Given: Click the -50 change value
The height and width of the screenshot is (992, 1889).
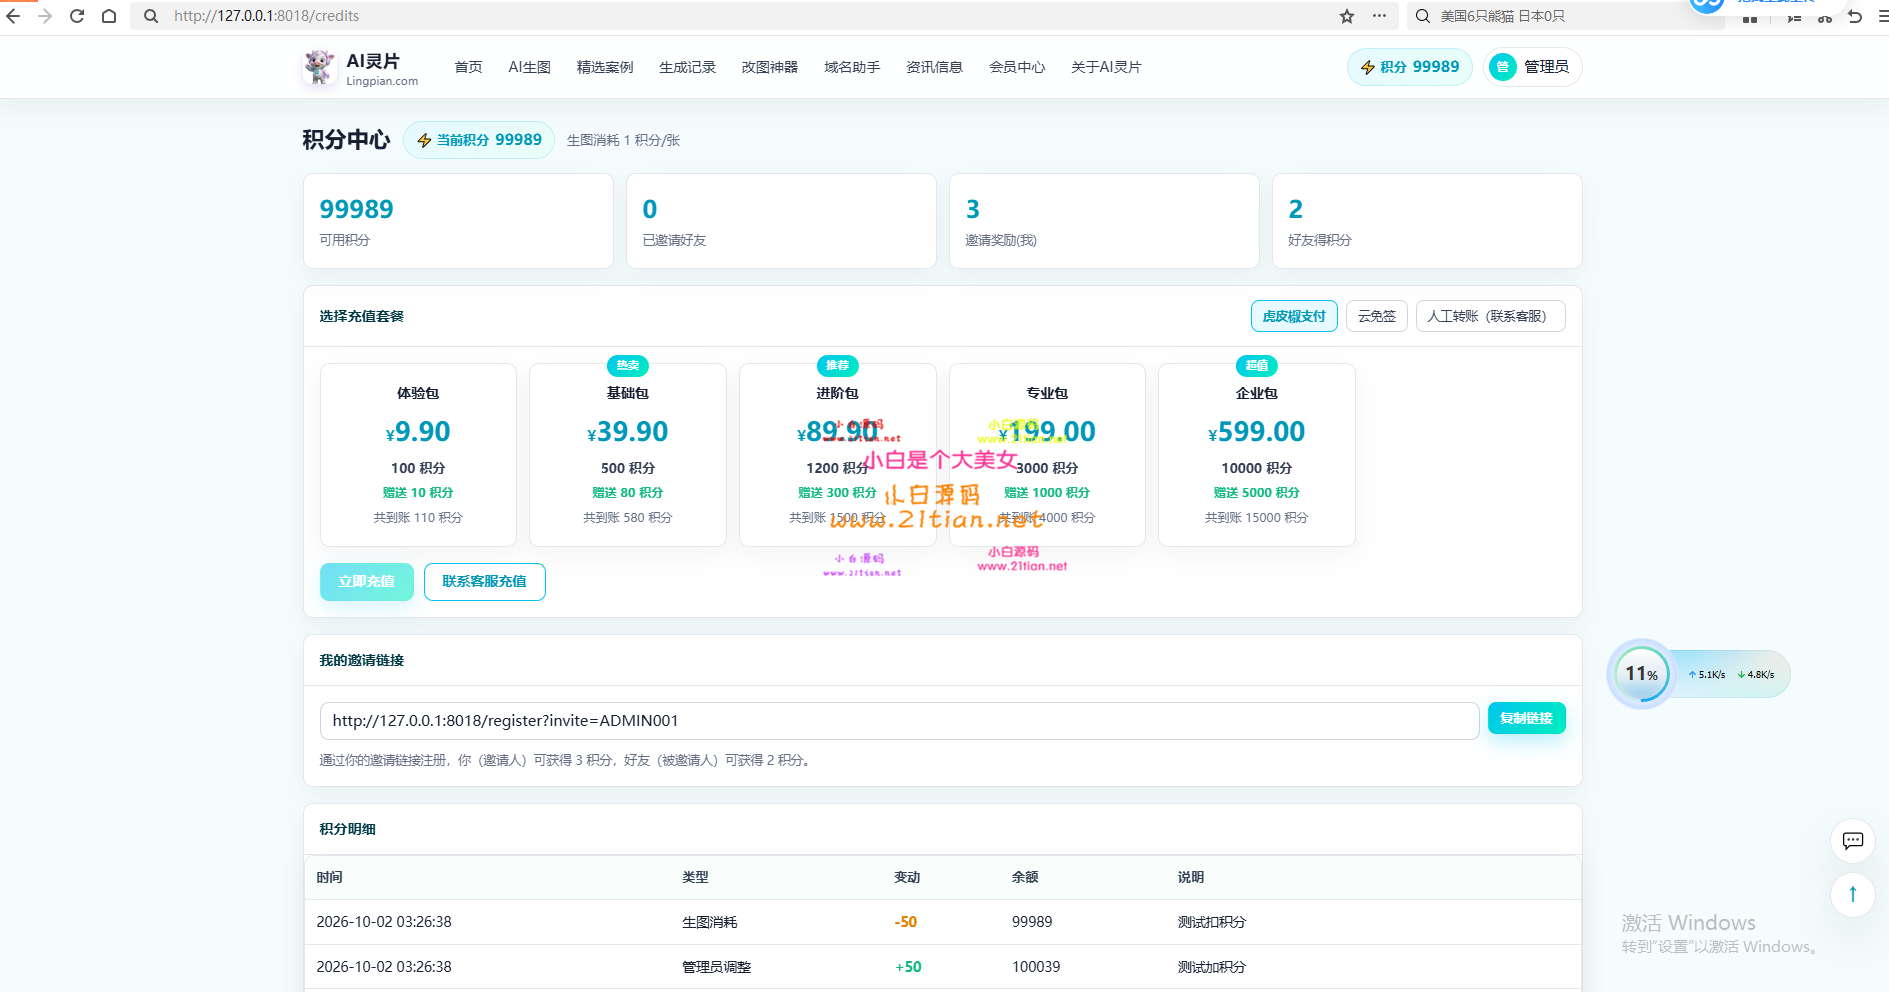Looking at the screenshot, I should (x=905, y=922).
